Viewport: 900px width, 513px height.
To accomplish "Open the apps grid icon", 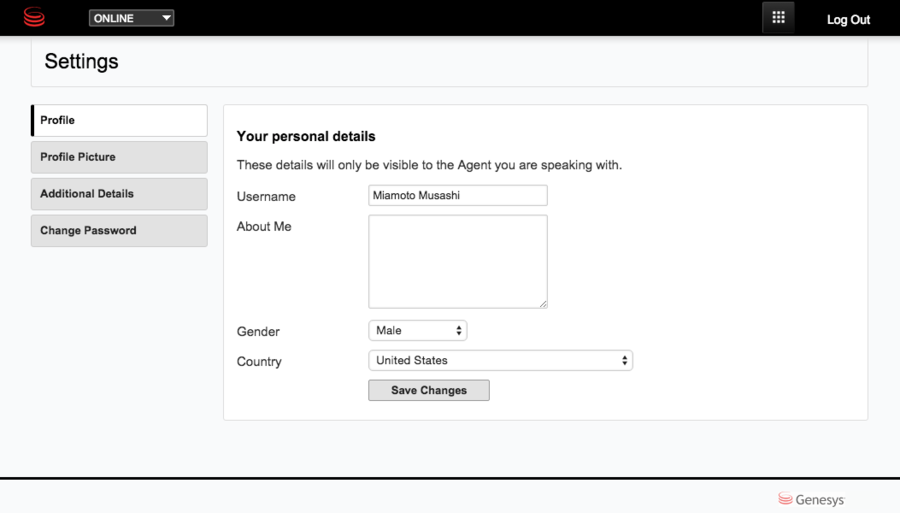I will [x=778, y=18].
